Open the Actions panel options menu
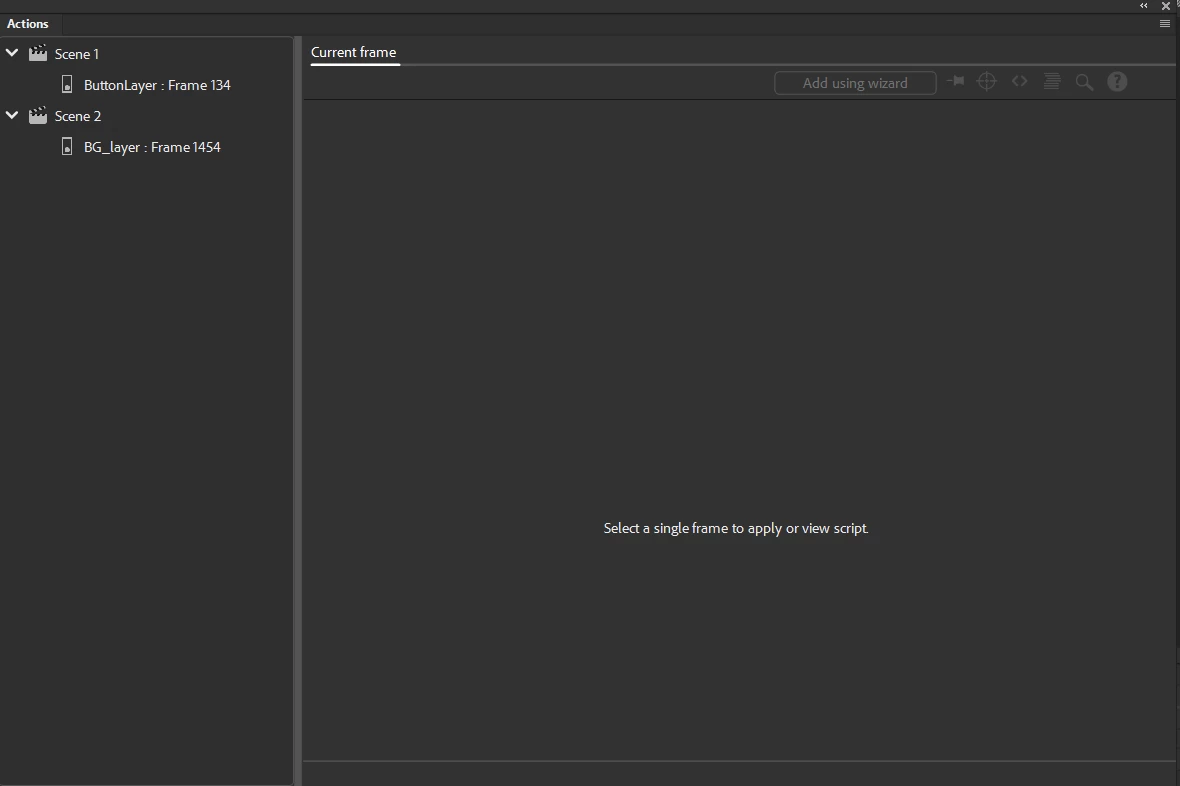The image size is (1180, 786). tap(1165, 24)
